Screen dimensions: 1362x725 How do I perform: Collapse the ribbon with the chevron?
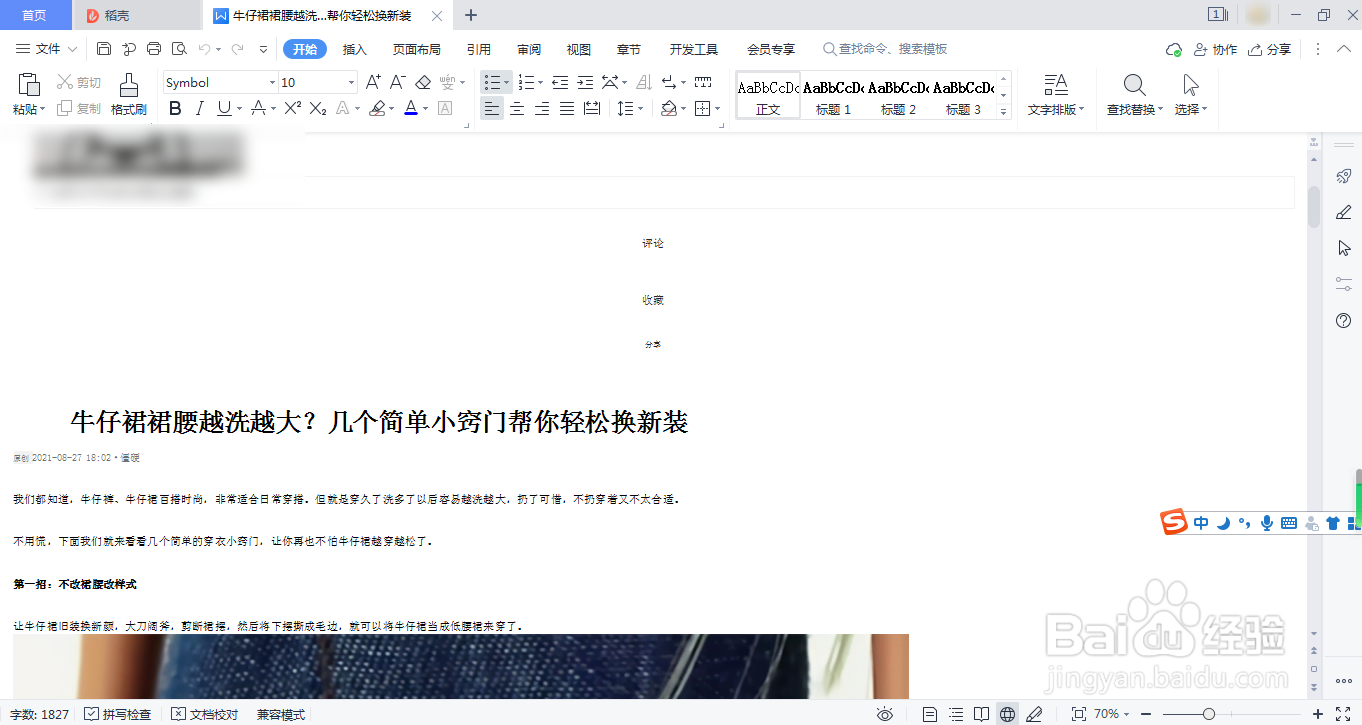tap(1345, 49)
